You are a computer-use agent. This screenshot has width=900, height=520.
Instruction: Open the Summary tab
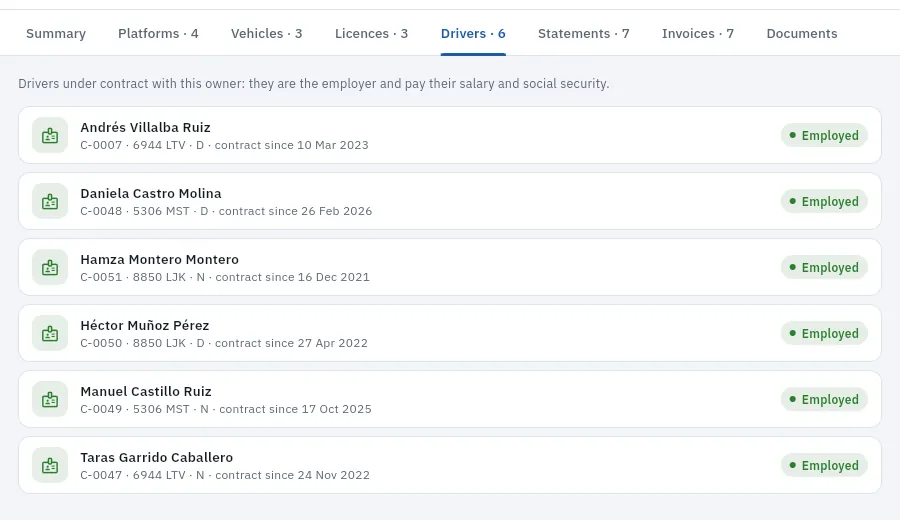[56, 34]
